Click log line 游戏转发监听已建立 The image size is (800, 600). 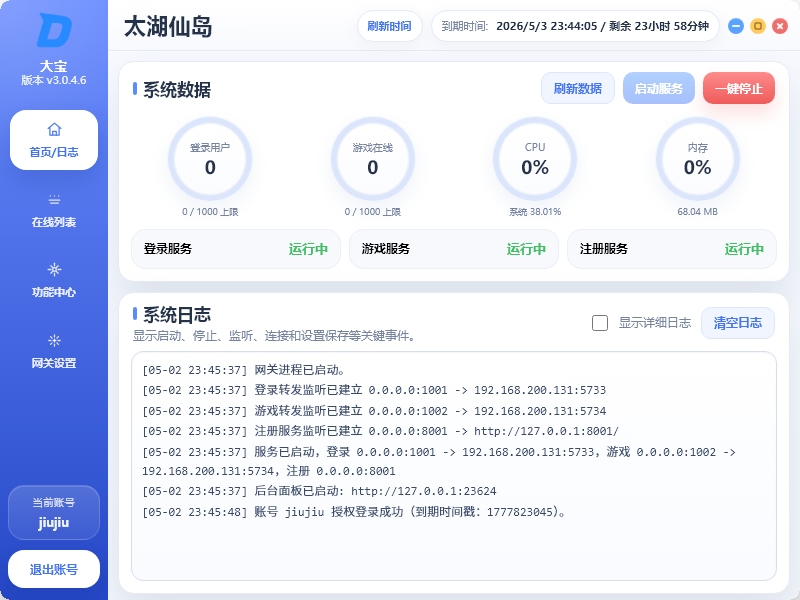click(374, 411)
